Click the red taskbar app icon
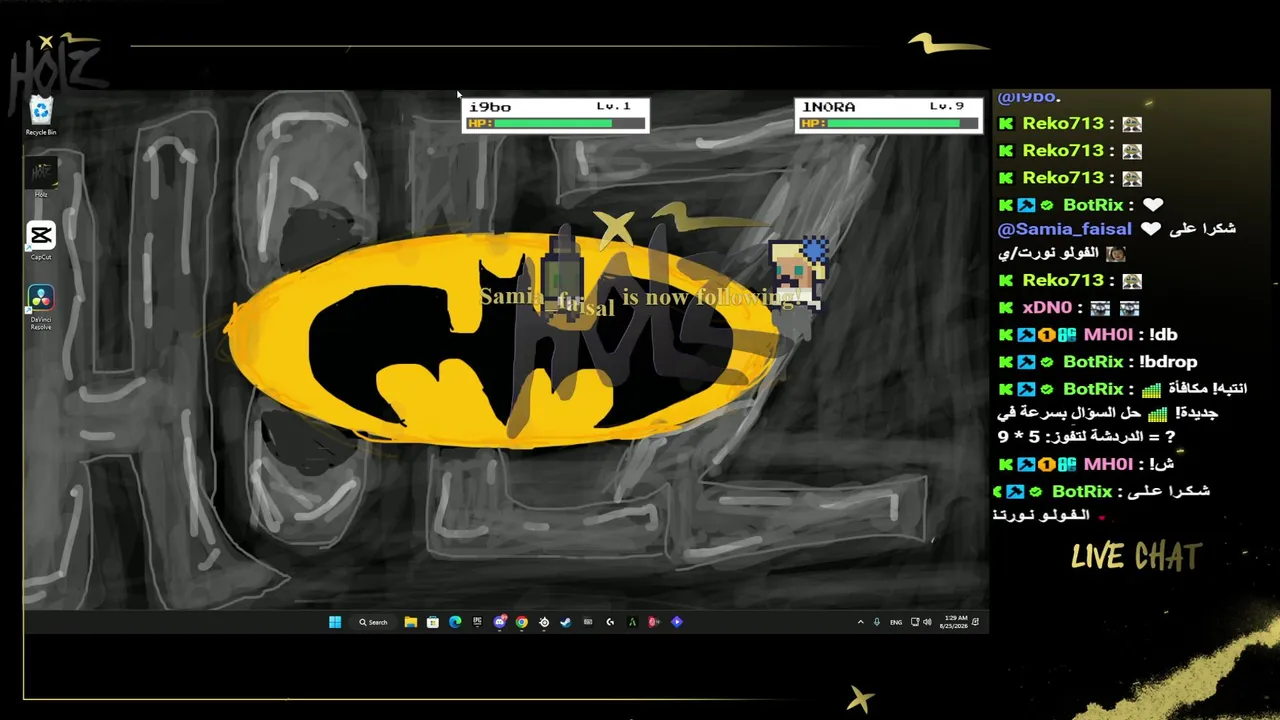 (654, 622)
